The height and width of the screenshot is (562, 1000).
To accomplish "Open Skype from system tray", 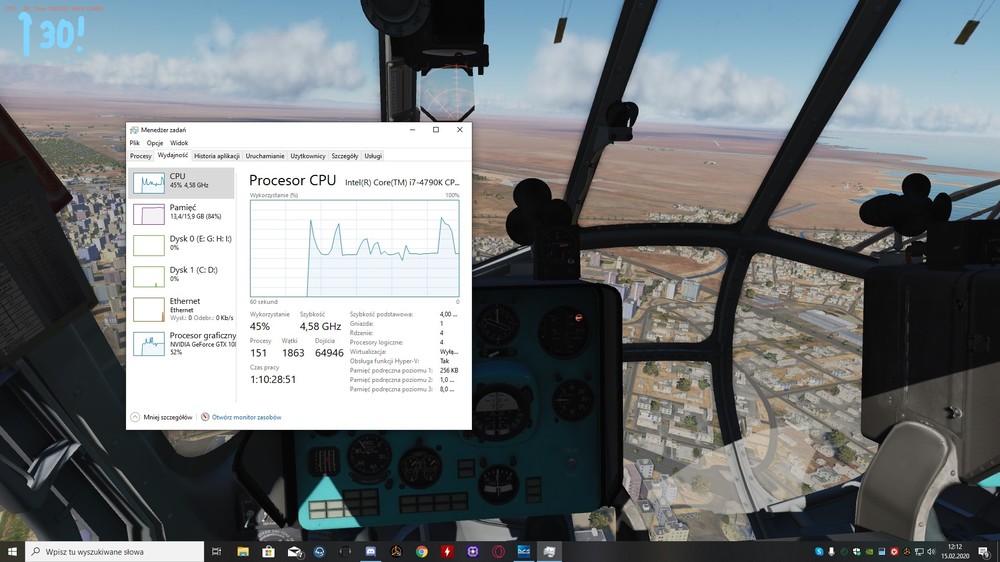I will (x=819, y=551).
